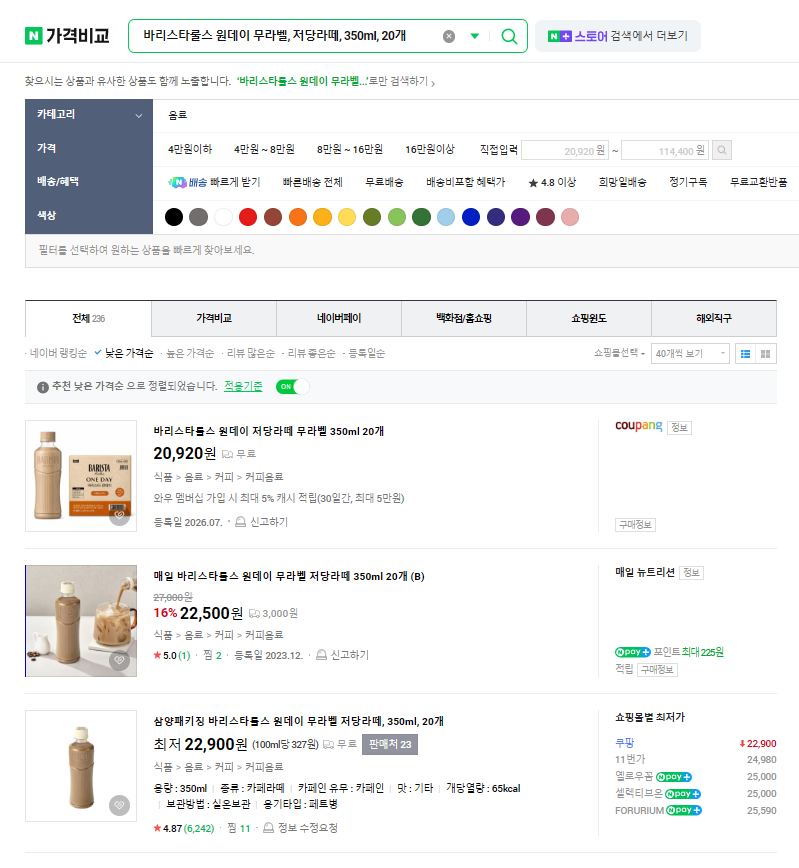
Task: Enable 빠른배송 전체 filter
Action: pos(313,182)
